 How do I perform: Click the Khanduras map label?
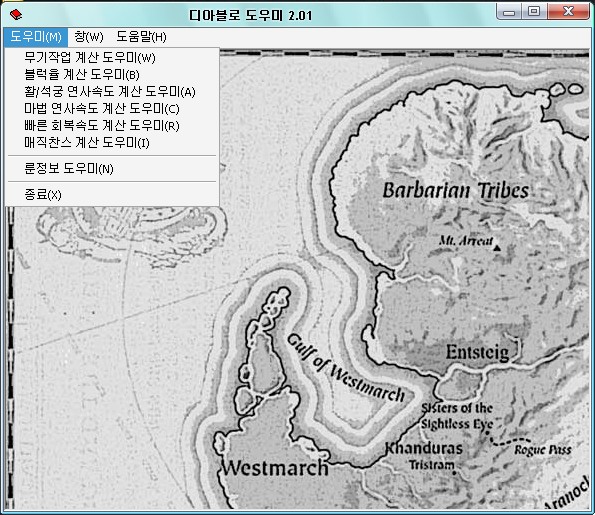tap(424, 448)
